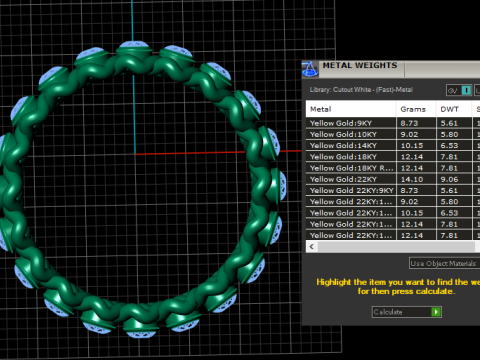Viewport: 480px width, 360px height.
Task: Sort by the Metal column header
Action: (x=351, y=109)
